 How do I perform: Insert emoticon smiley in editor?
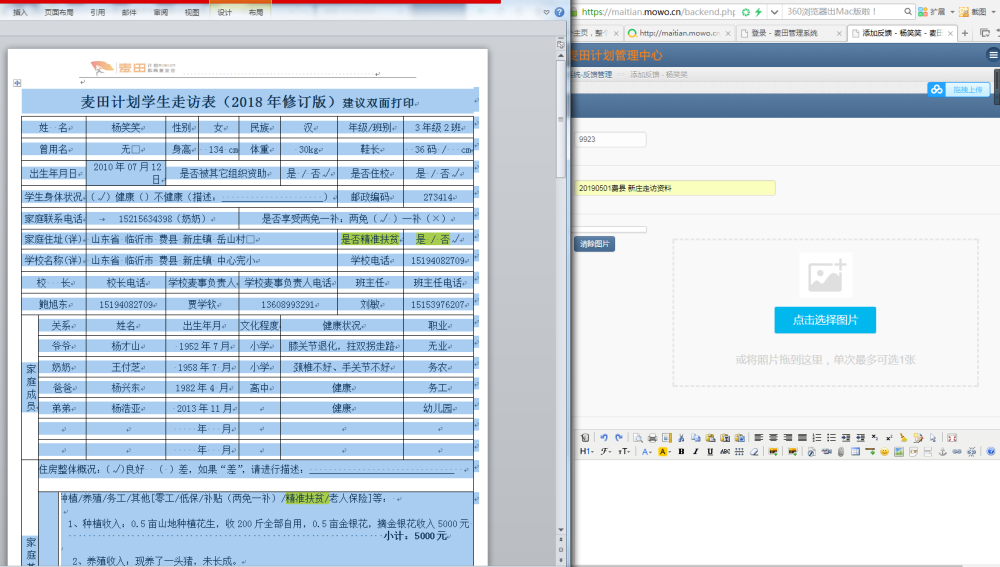click(885, 452)
